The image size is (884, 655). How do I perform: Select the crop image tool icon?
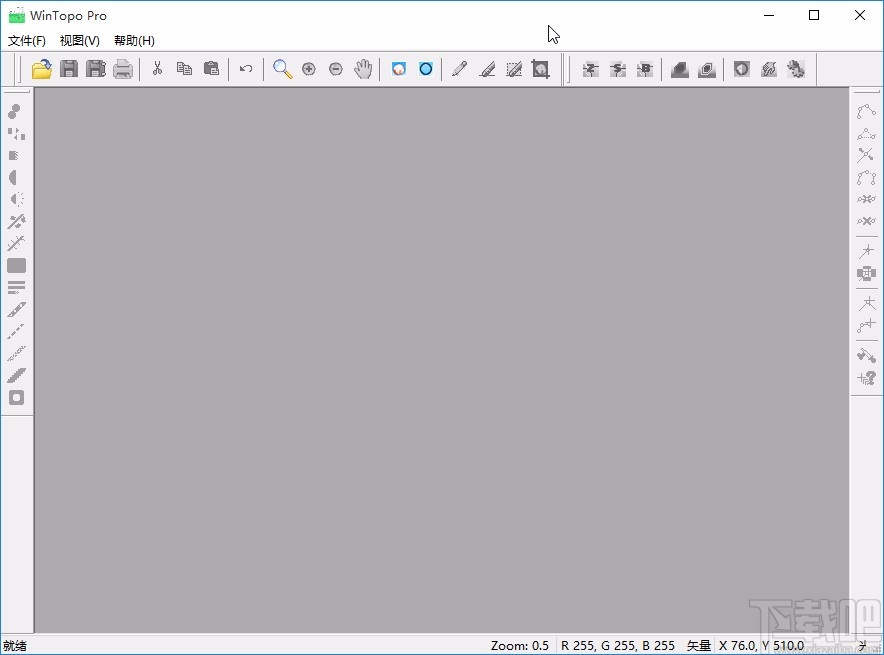pos(540,69)
